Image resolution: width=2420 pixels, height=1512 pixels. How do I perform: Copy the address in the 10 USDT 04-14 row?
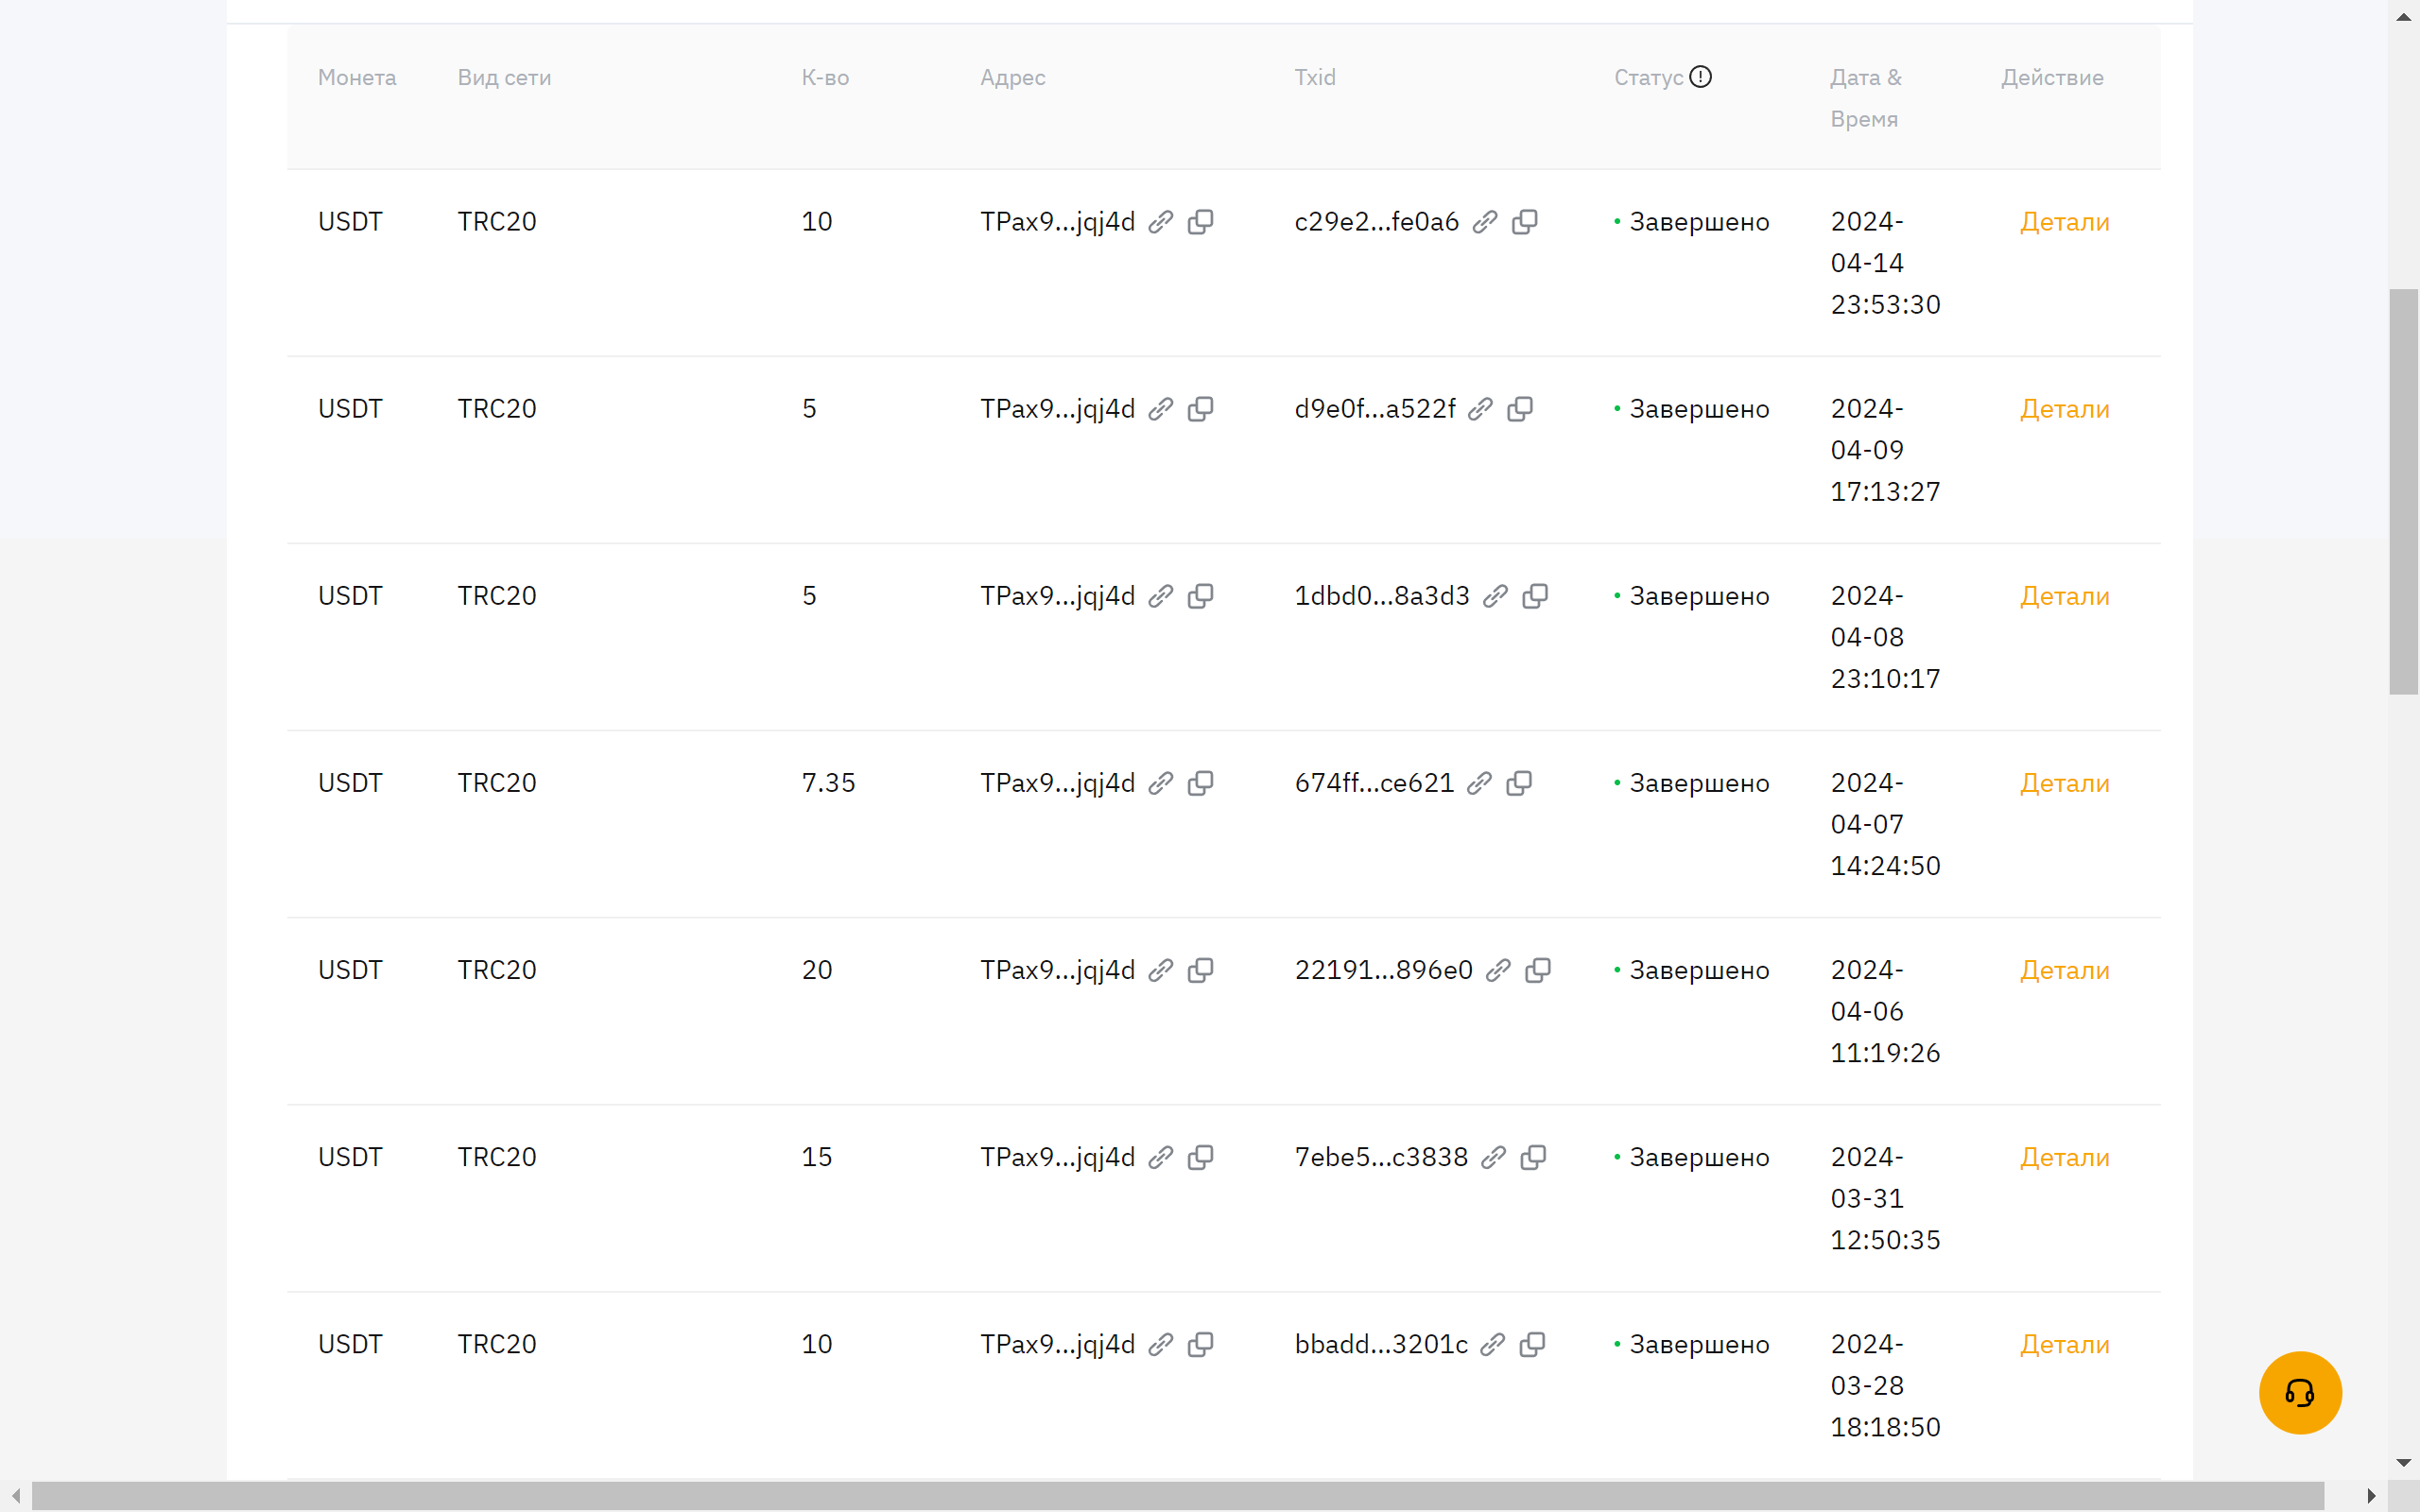[1200, 222]
